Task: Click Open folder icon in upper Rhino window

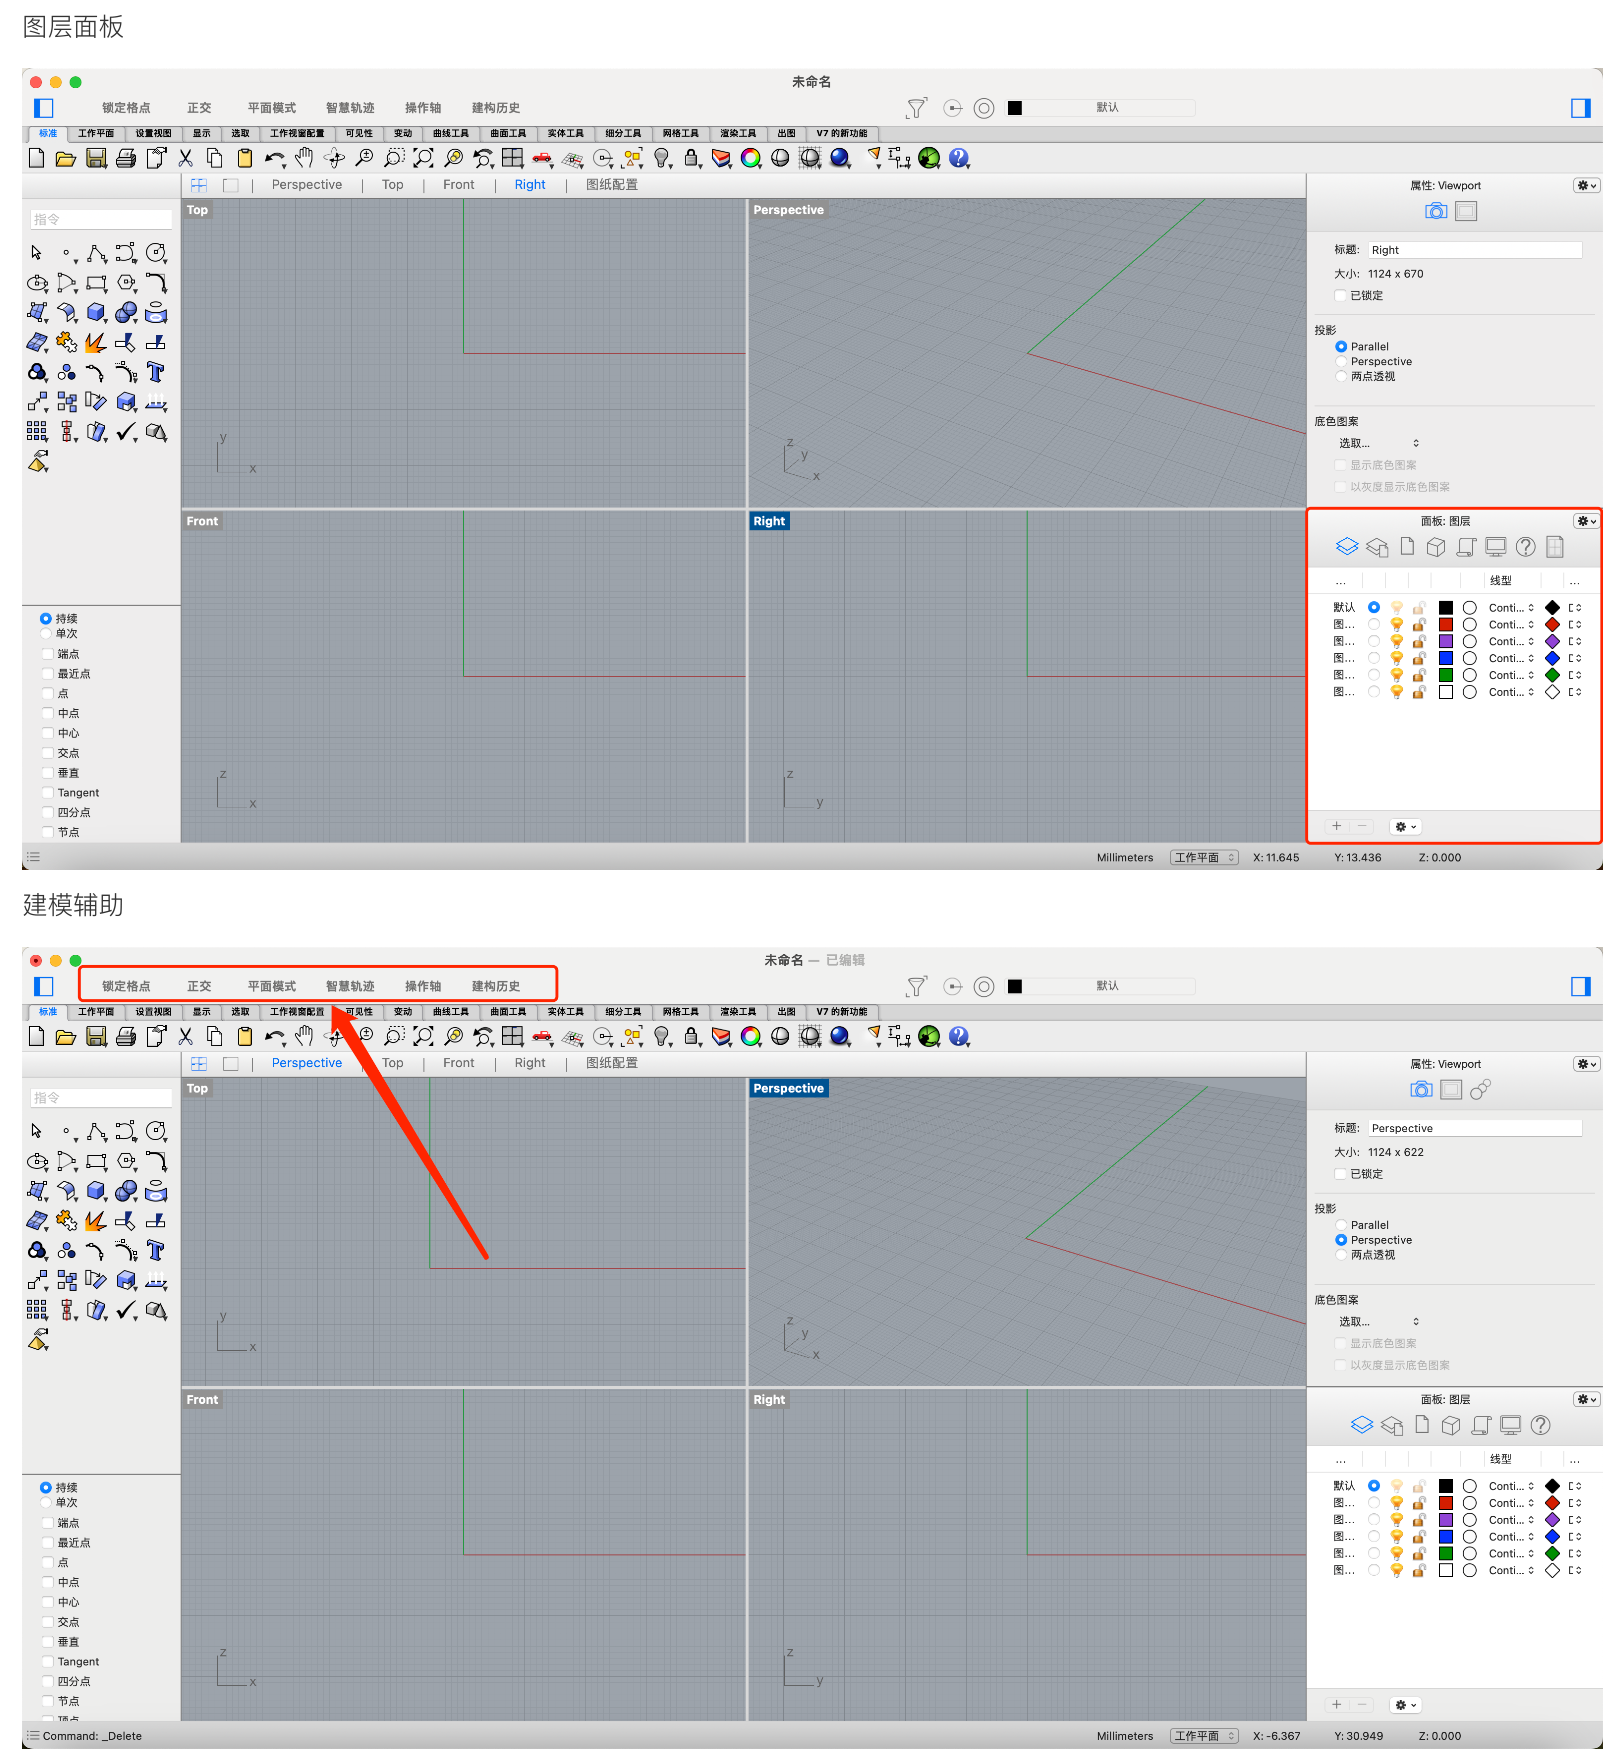Action: click(66, 158)
